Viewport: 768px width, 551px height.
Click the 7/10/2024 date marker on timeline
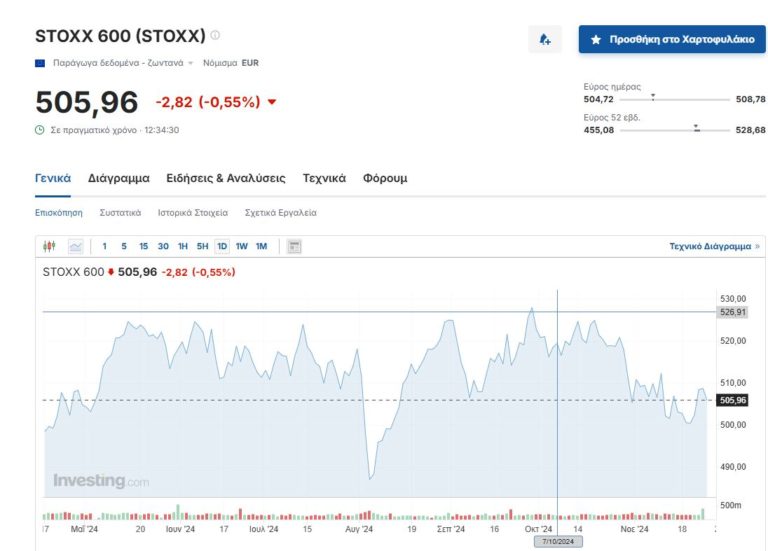pyautogui.click(x=557, y=541)
